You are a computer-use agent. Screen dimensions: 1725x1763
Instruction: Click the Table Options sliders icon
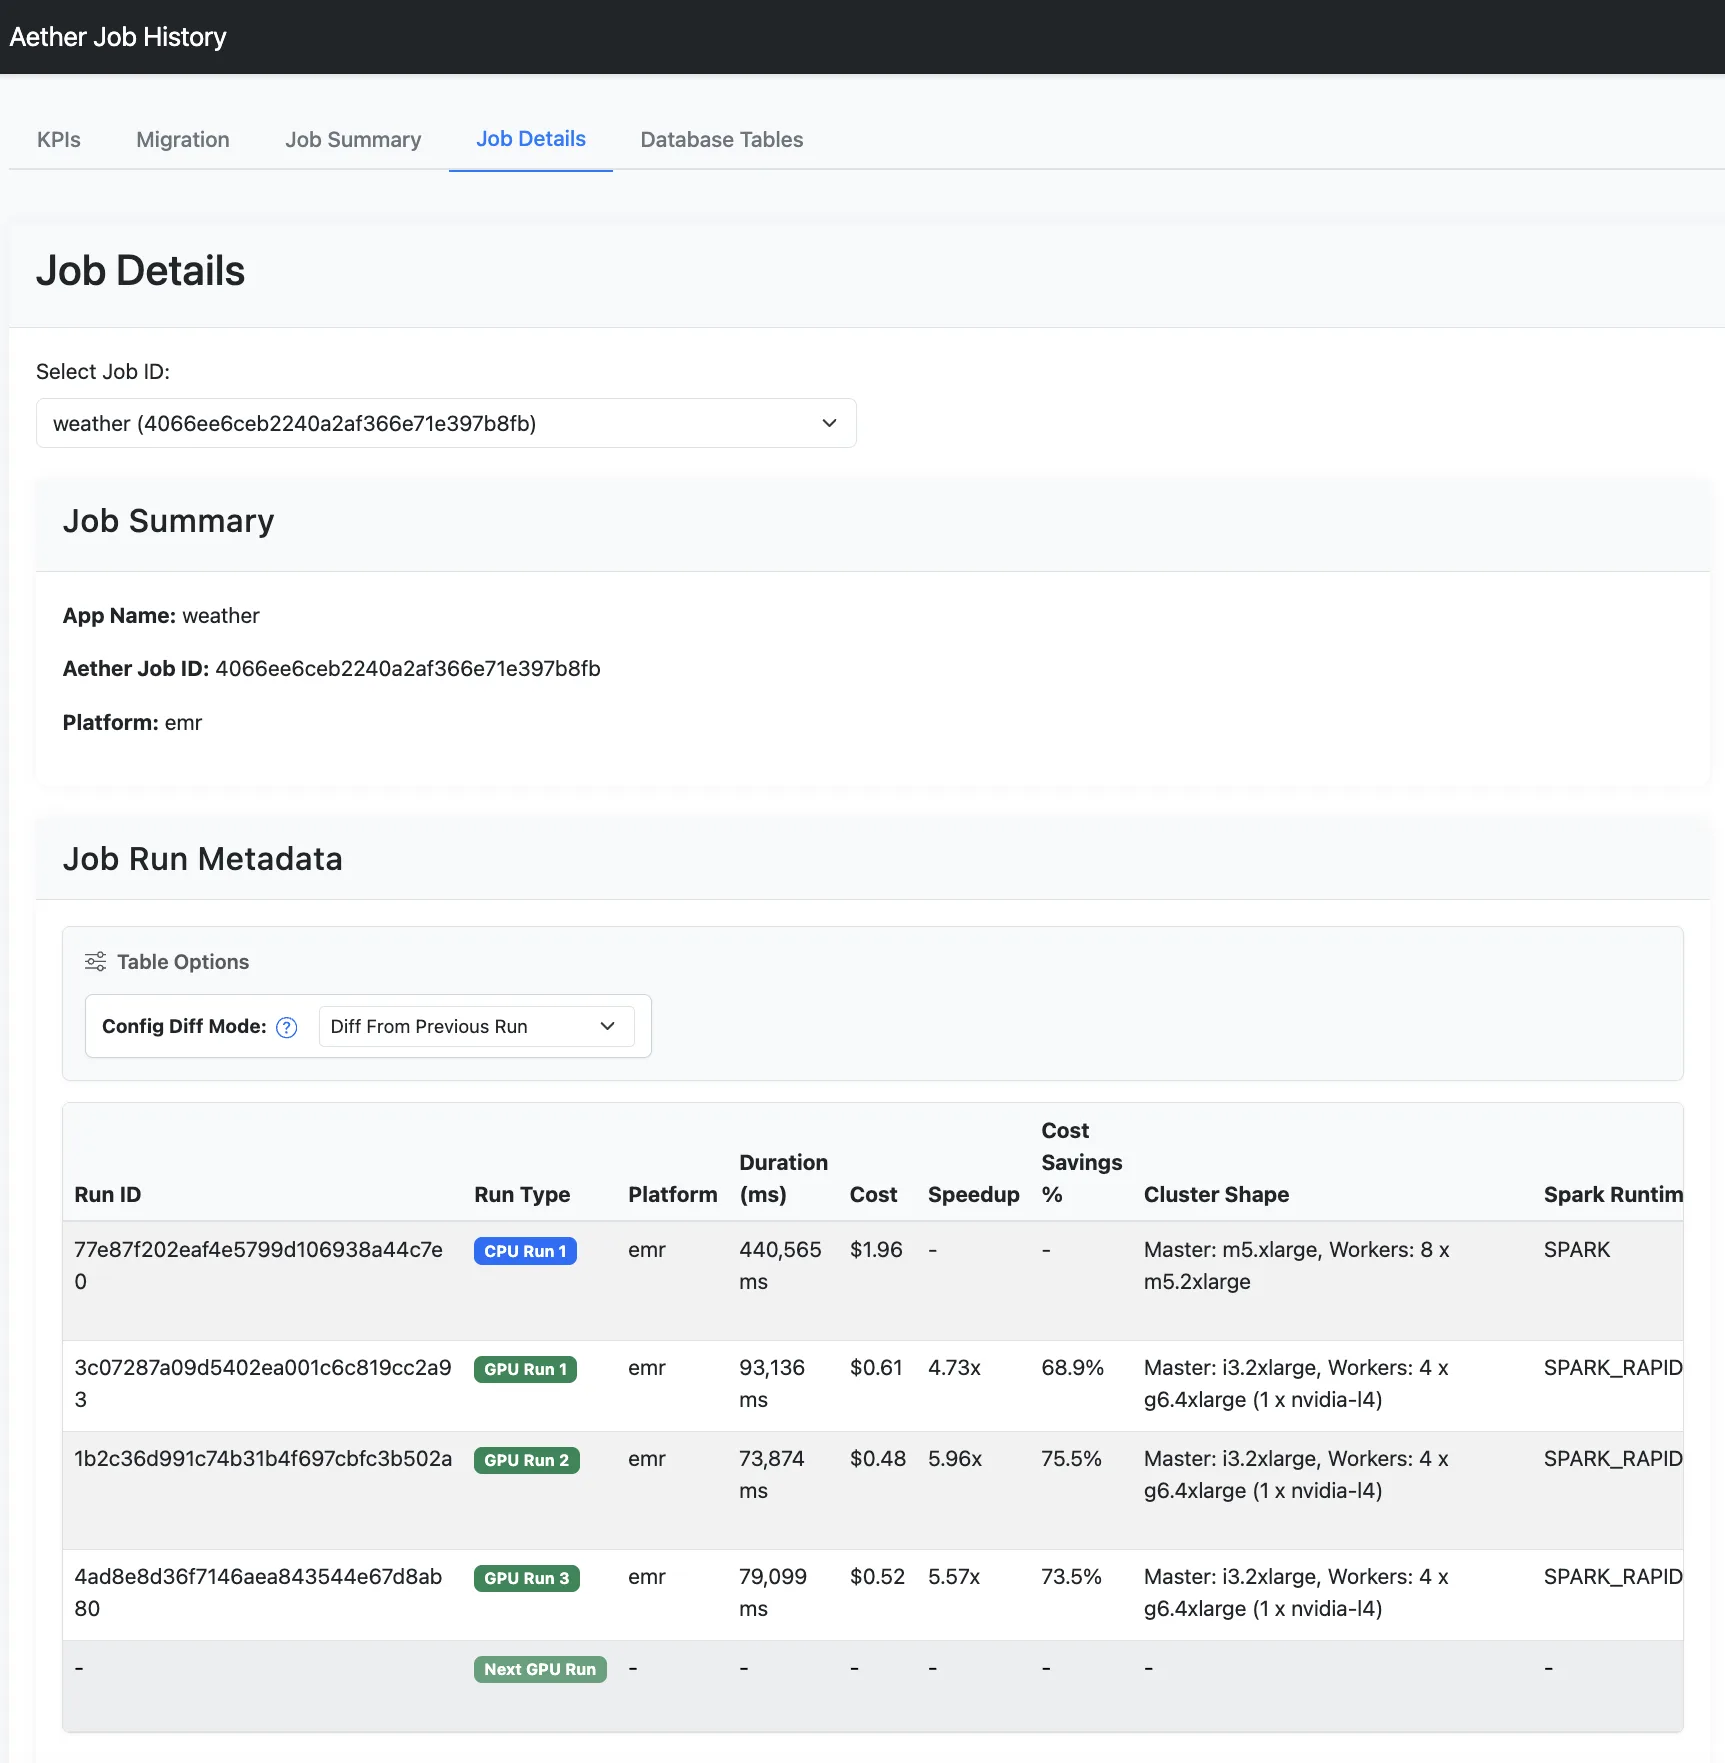95,961
